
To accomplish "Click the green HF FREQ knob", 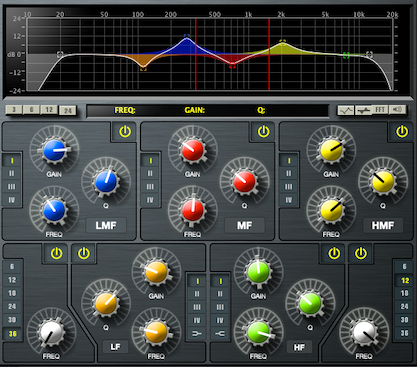I will point(258,333).
